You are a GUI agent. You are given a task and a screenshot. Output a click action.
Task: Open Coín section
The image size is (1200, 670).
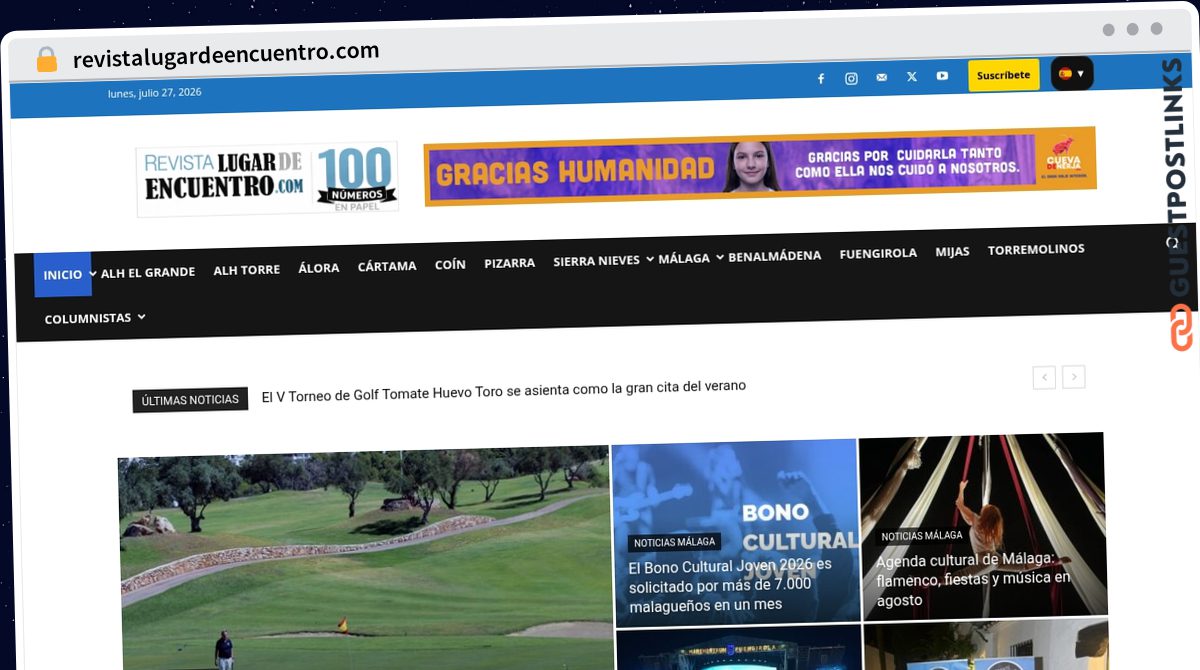click(x=450, y=265)
